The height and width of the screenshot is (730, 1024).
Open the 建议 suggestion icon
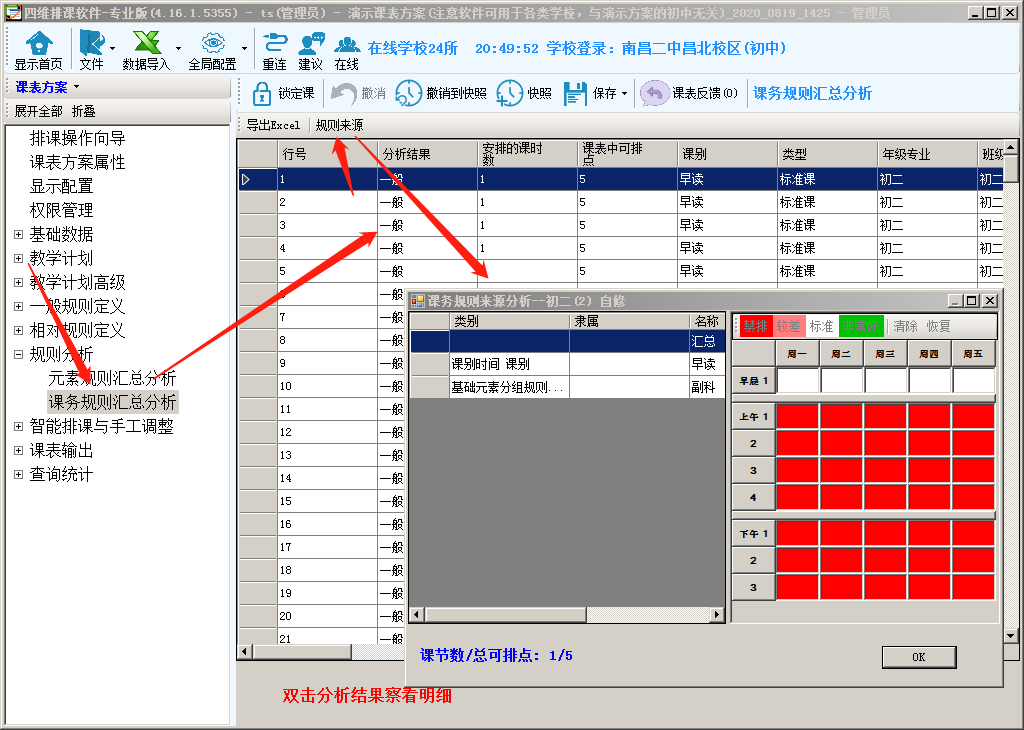(x=311, y=43)
